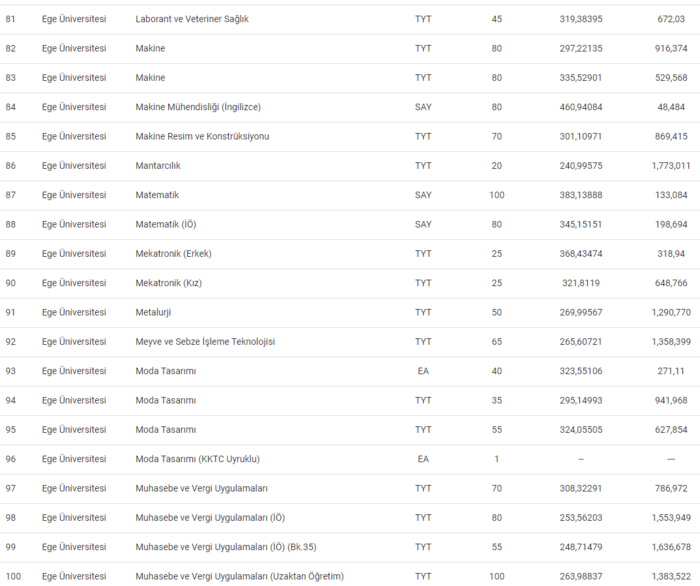Click the Mekatronik (Kız) program name
Viewport: 700px width, 586px height.
tap(168, 283)
